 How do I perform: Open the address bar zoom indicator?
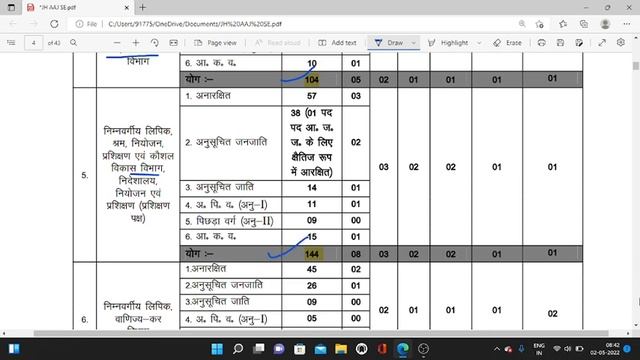tap(522, 24)
